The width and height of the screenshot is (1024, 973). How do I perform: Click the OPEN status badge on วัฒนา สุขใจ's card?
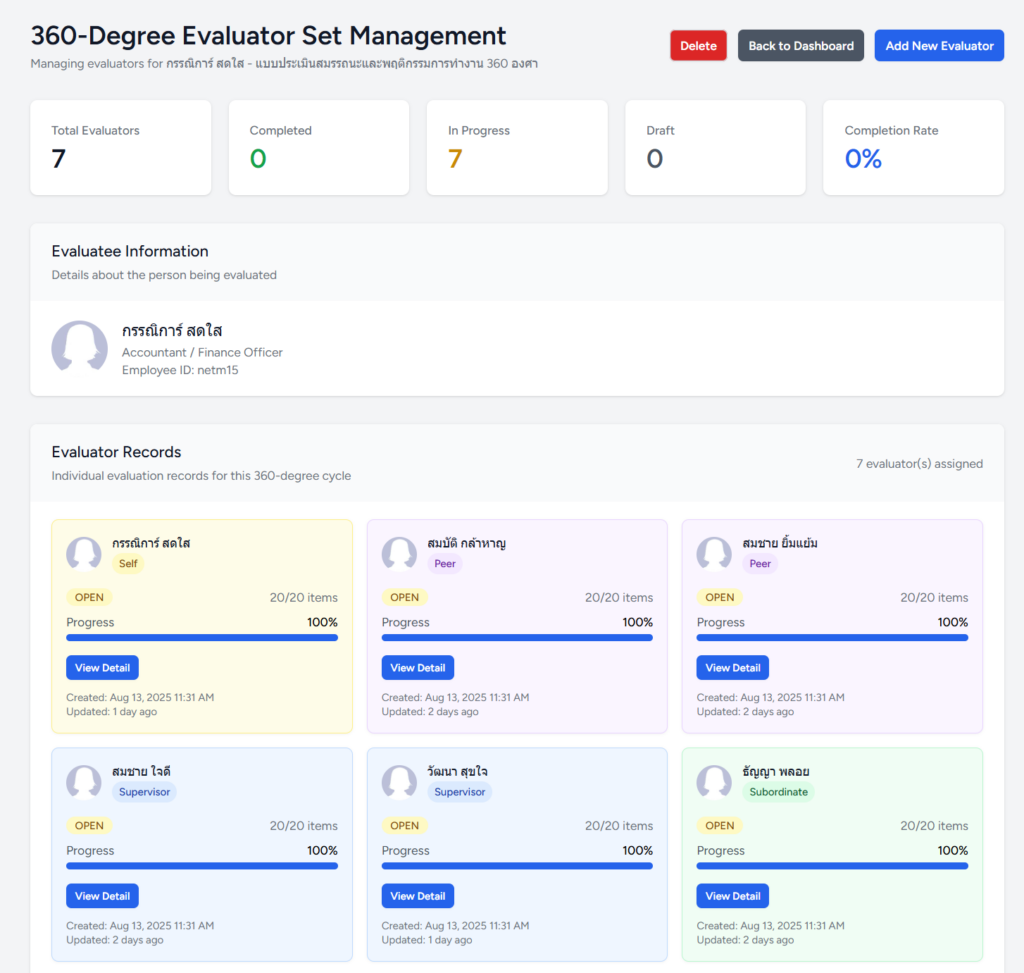click(x=404, y=826)
